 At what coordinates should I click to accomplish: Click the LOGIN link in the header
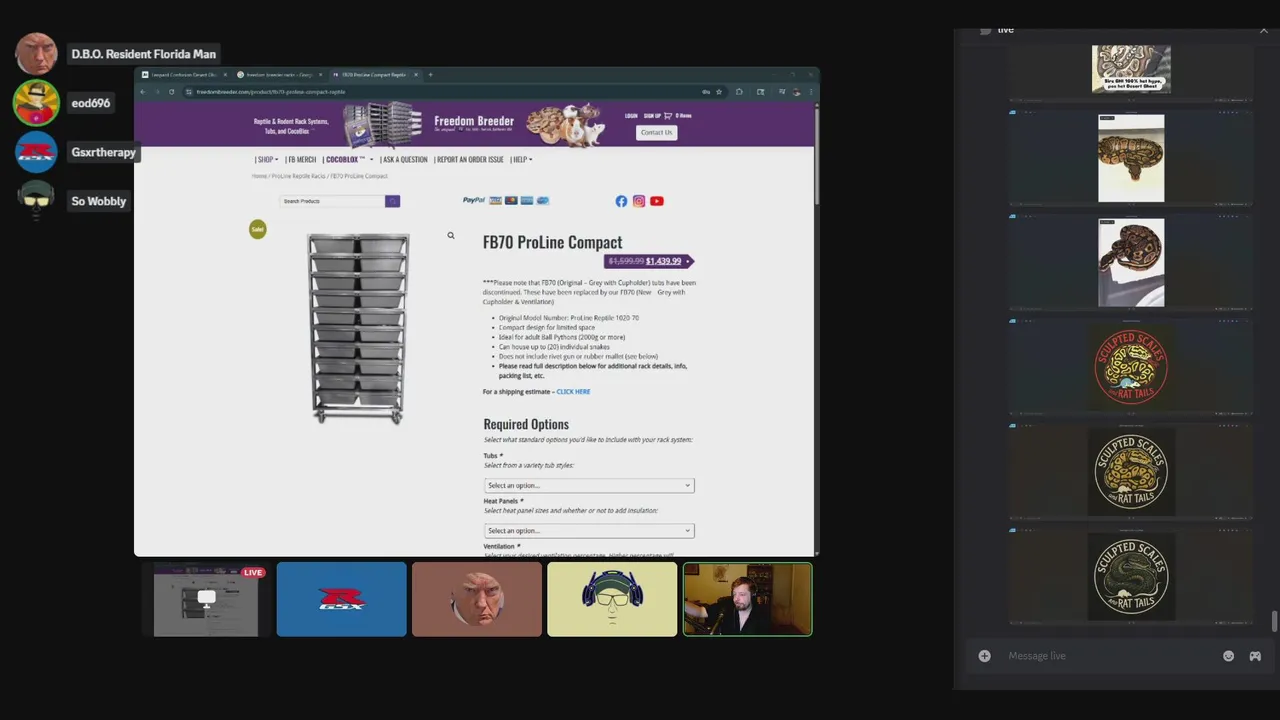pos(631,116)
